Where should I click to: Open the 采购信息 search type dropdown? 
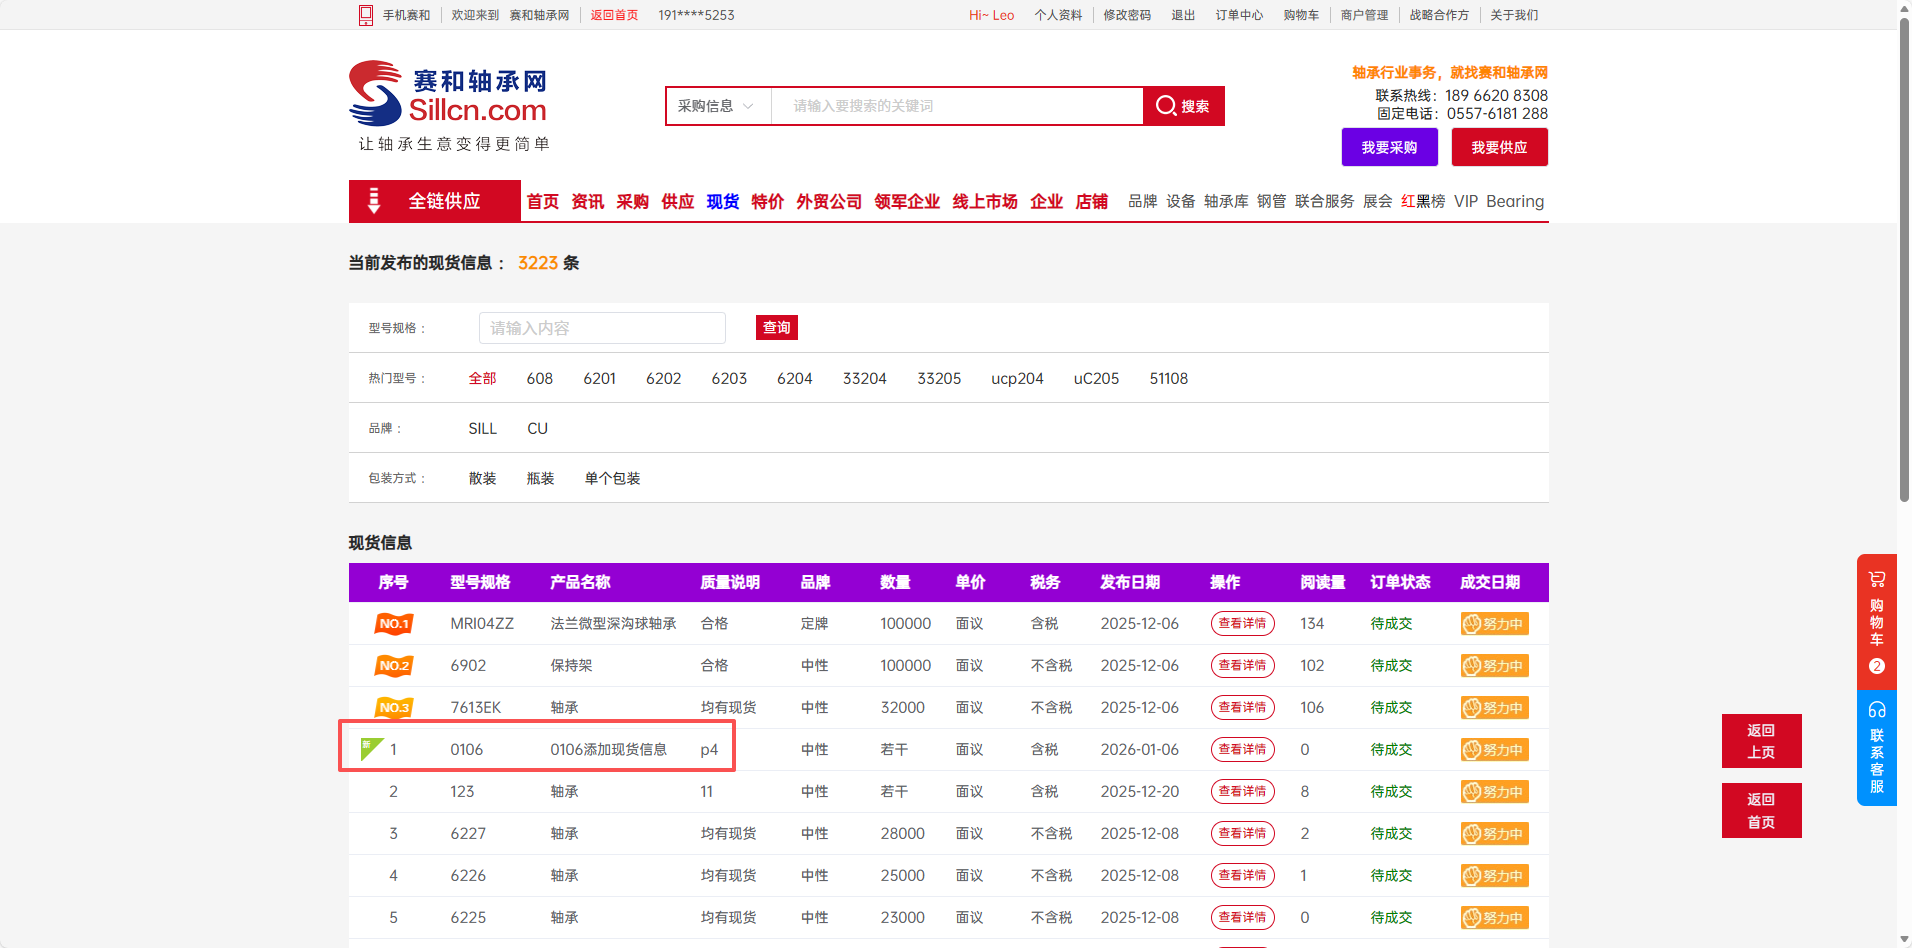point(717,106)
